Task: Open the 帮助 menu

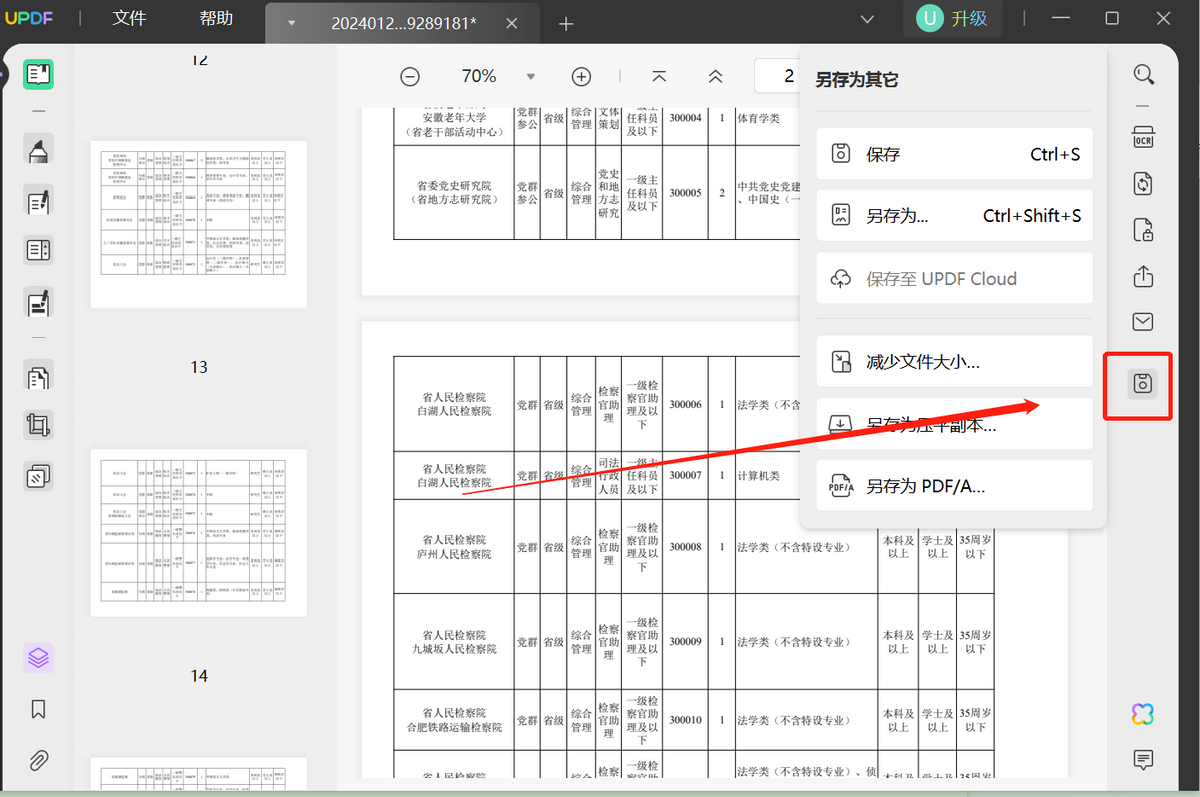Action: point(216,19)
